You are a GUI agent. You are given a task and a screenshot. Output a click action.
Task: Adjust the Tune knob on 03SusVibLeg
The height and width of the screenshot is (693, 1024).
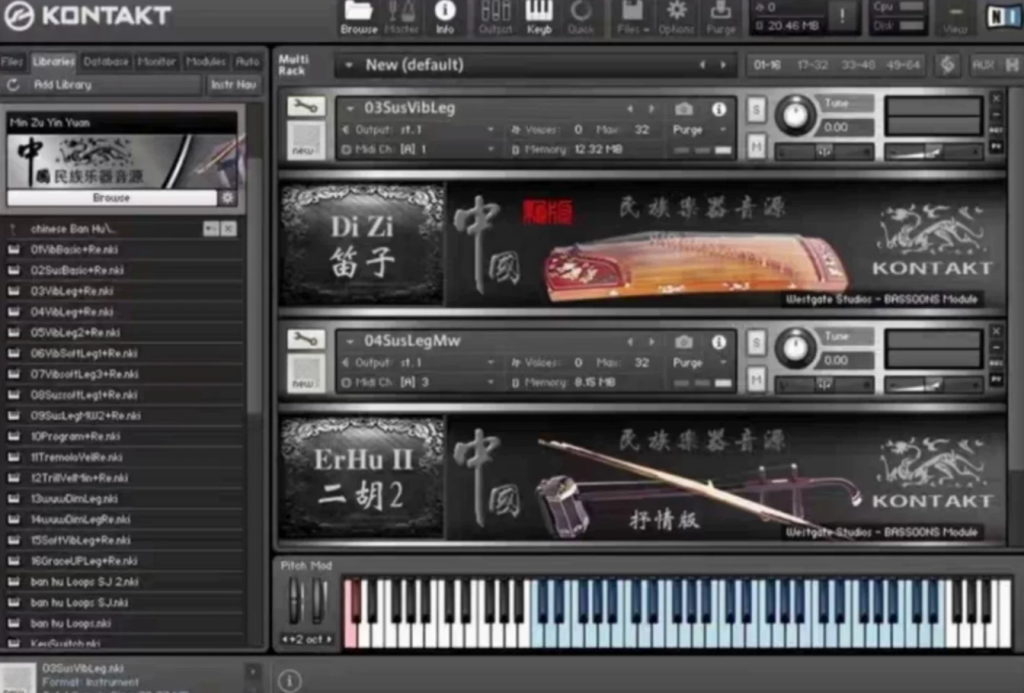pos(795,116)
